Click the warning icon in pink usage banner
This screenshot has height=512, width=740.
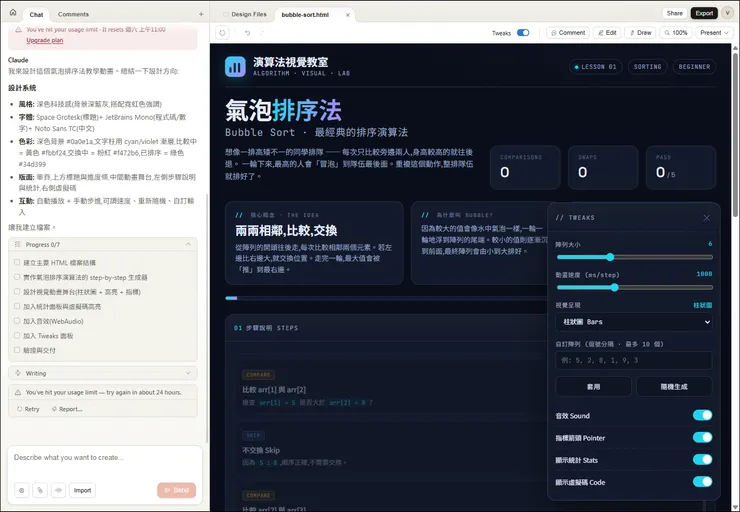pyautogui.click(x=18, y=29)
